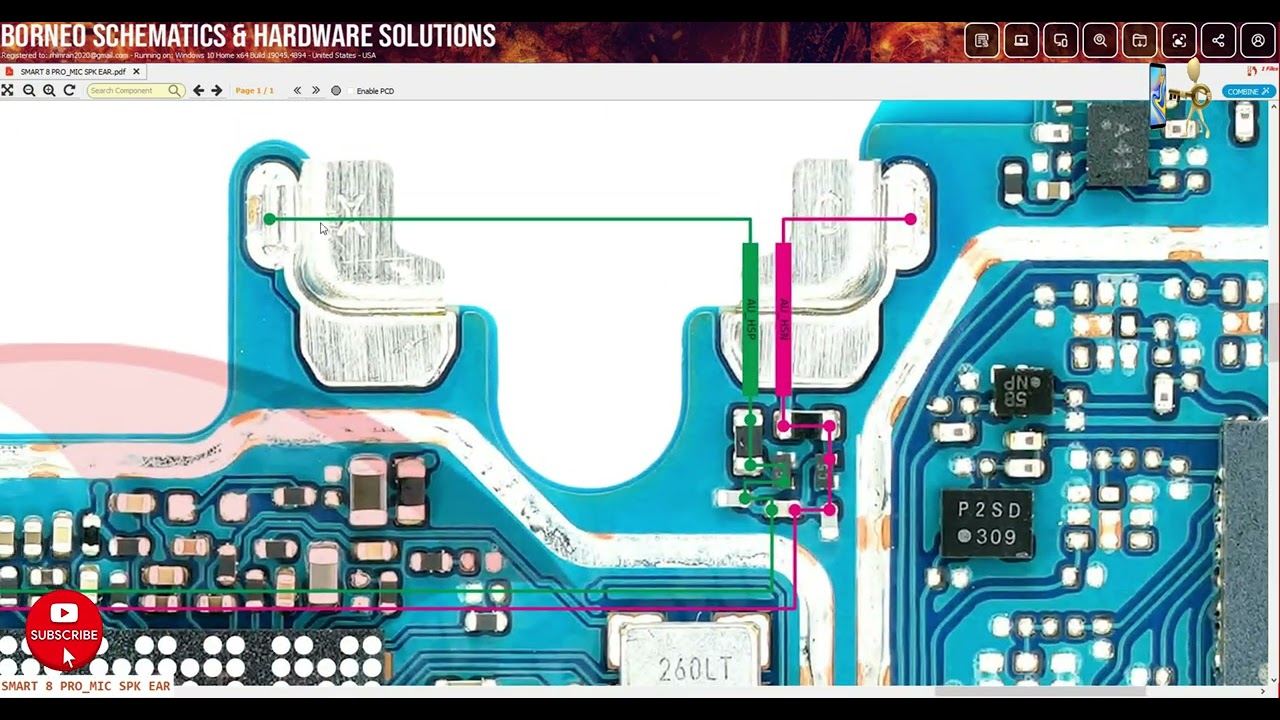
Task: Jump to previous page with double-left chevron
Action: pos(297,90)
